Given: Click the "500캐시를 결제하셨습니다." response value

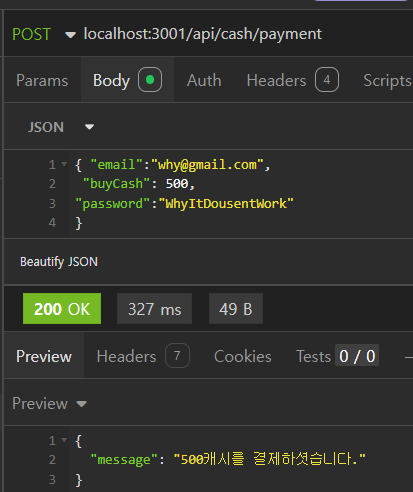Looking at the screenshot, I should pos(270,459).
